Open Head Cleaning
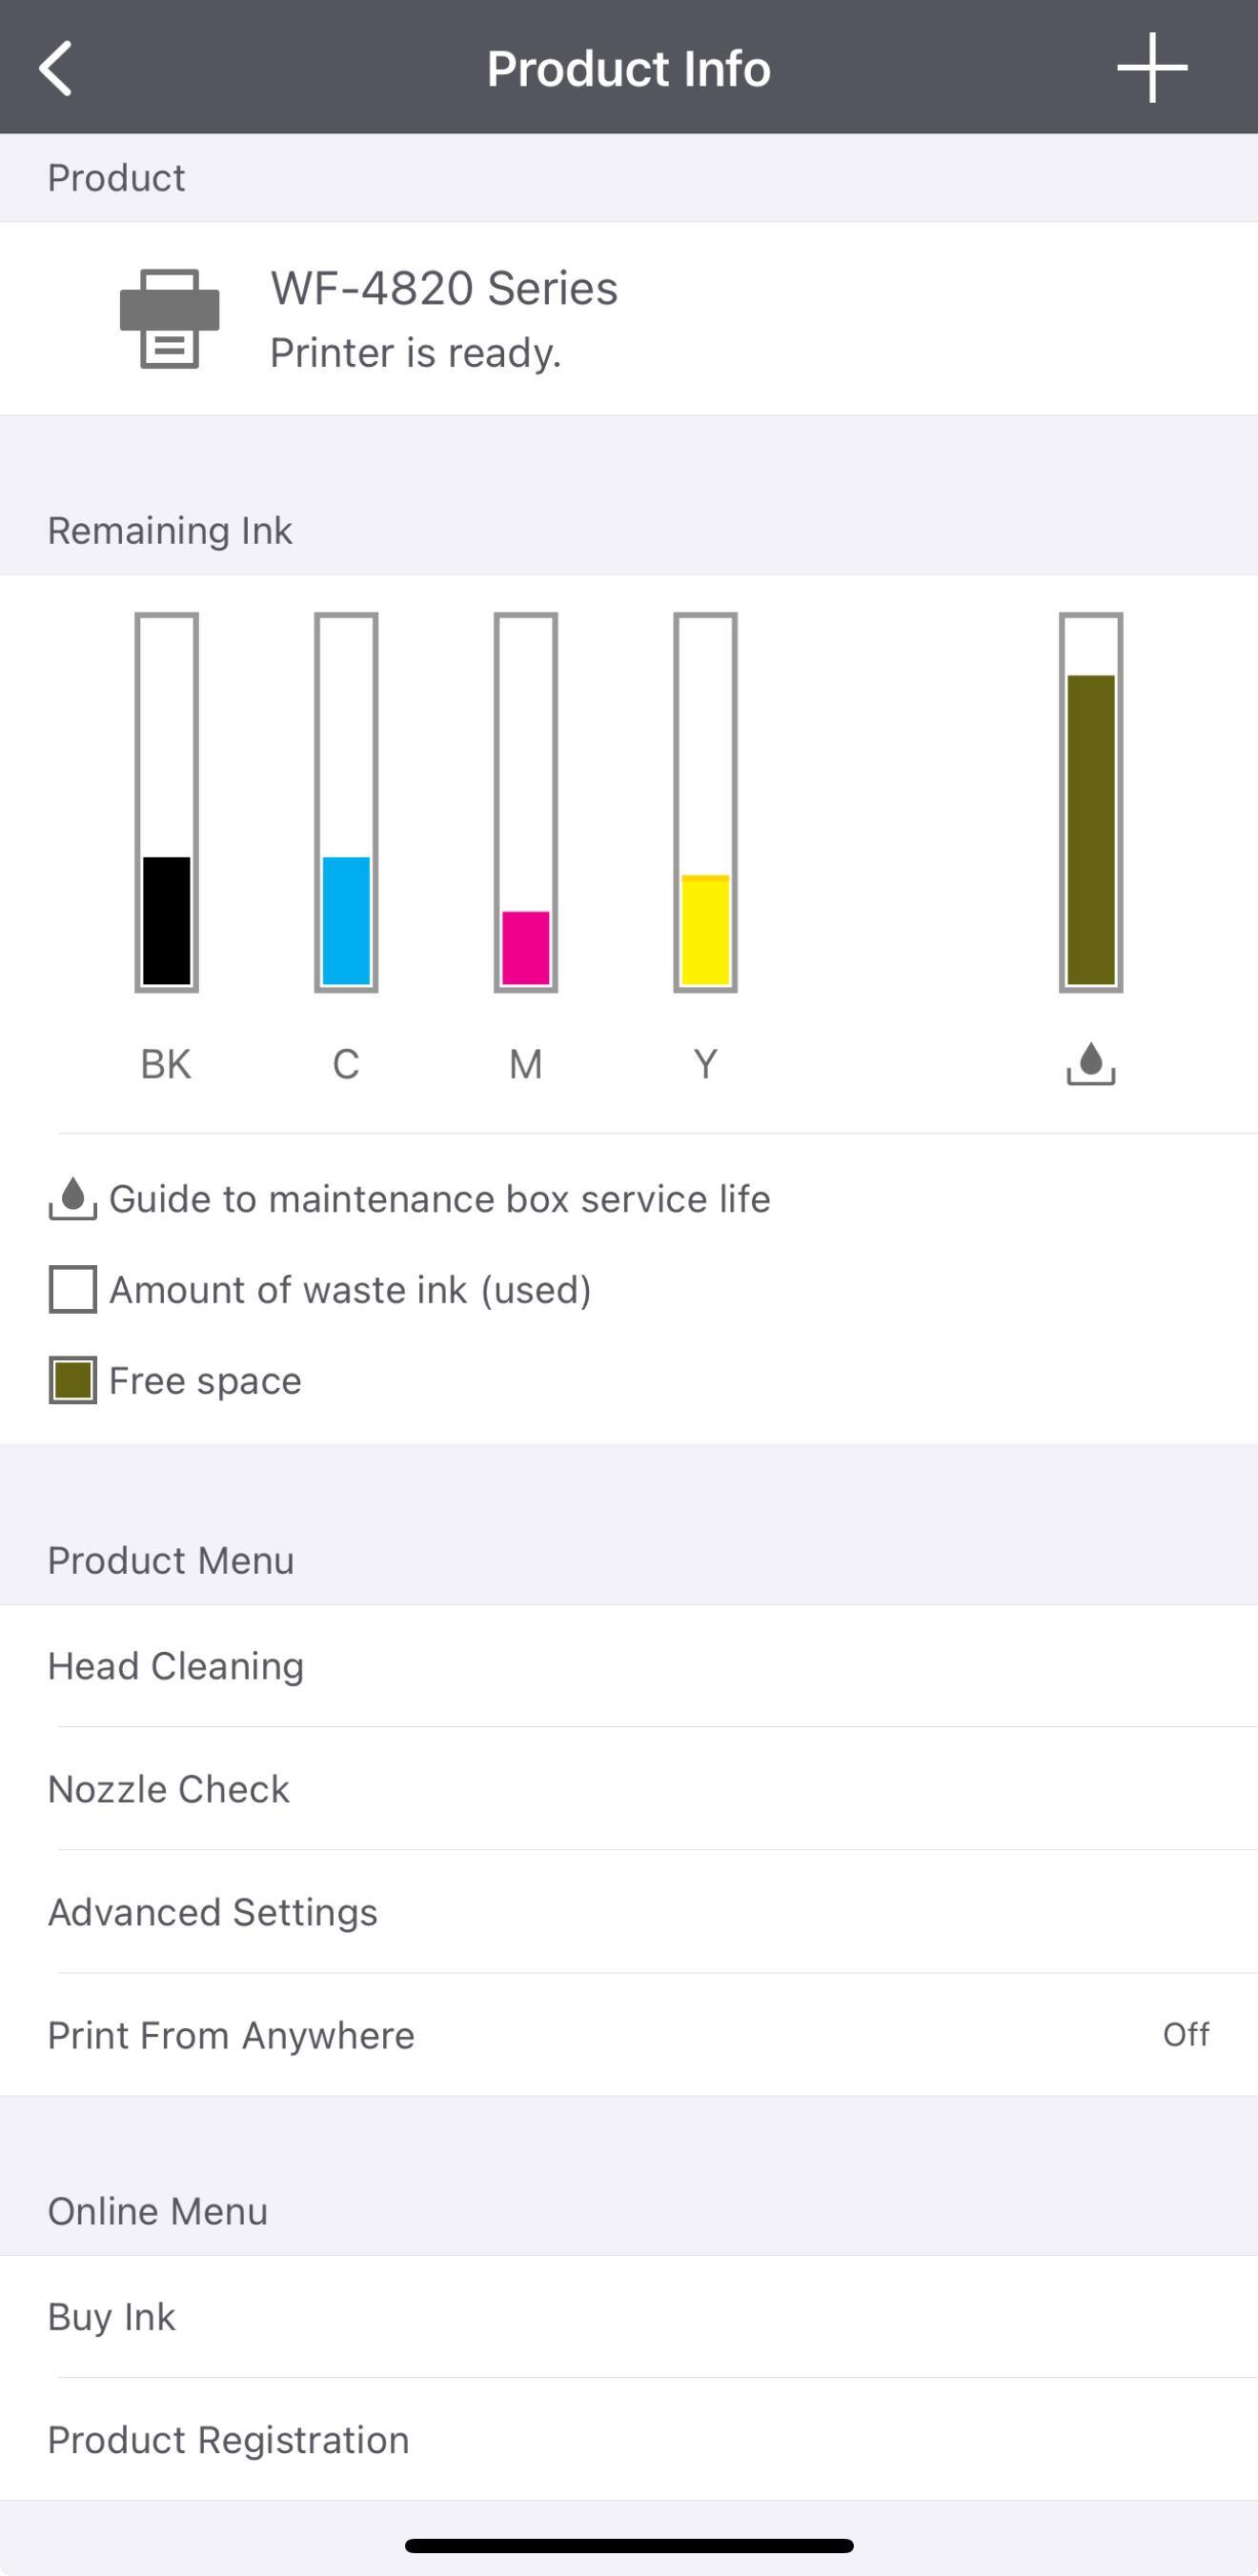The width and height of the screenshot is (1258, 2576). [176, 1666]
